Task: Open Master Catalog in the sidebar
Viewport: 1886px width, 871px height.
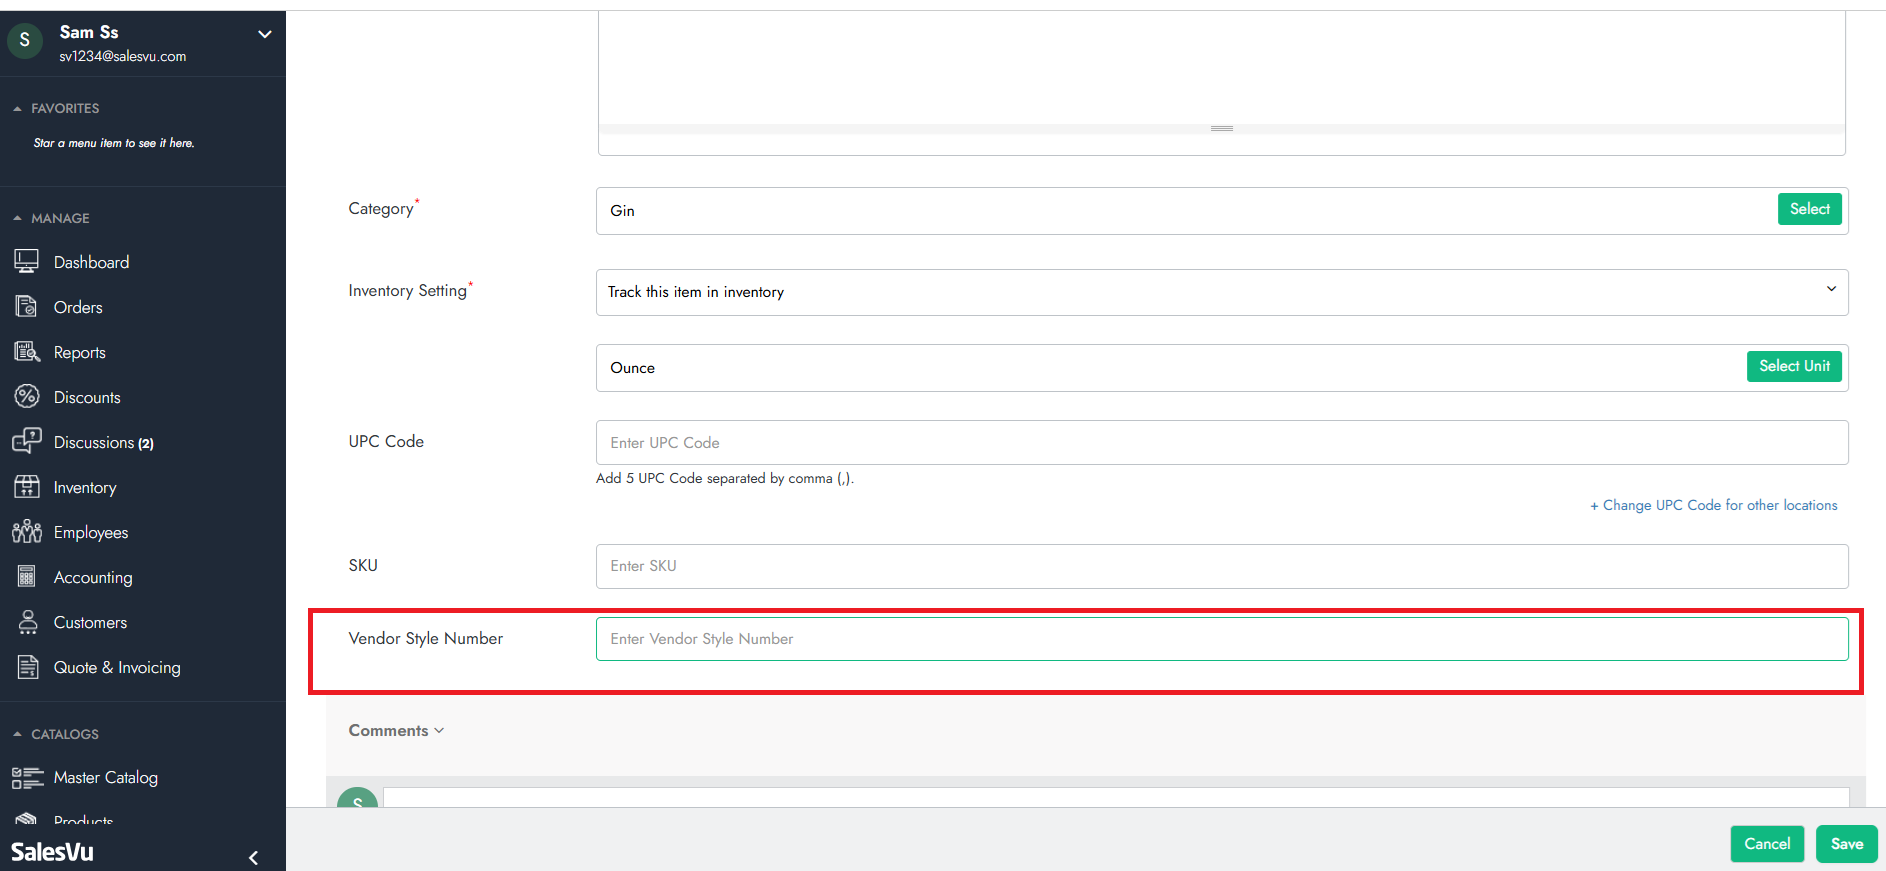Action: coord(105,777)
